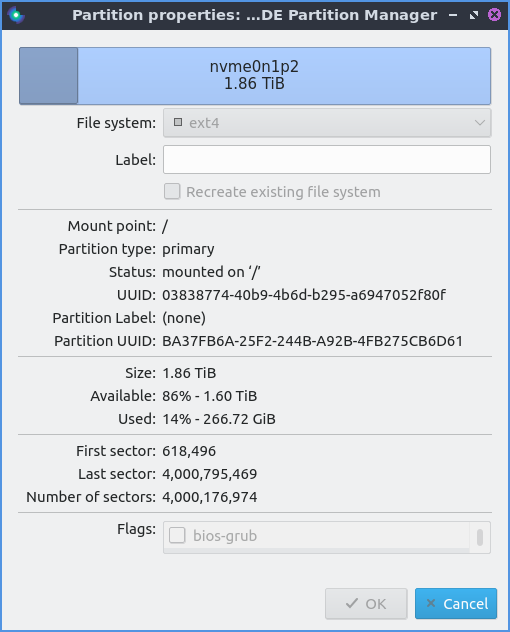This screenshot has height=632, width=510.
Task: Click the file system UUID value
Action: (304, 295)
